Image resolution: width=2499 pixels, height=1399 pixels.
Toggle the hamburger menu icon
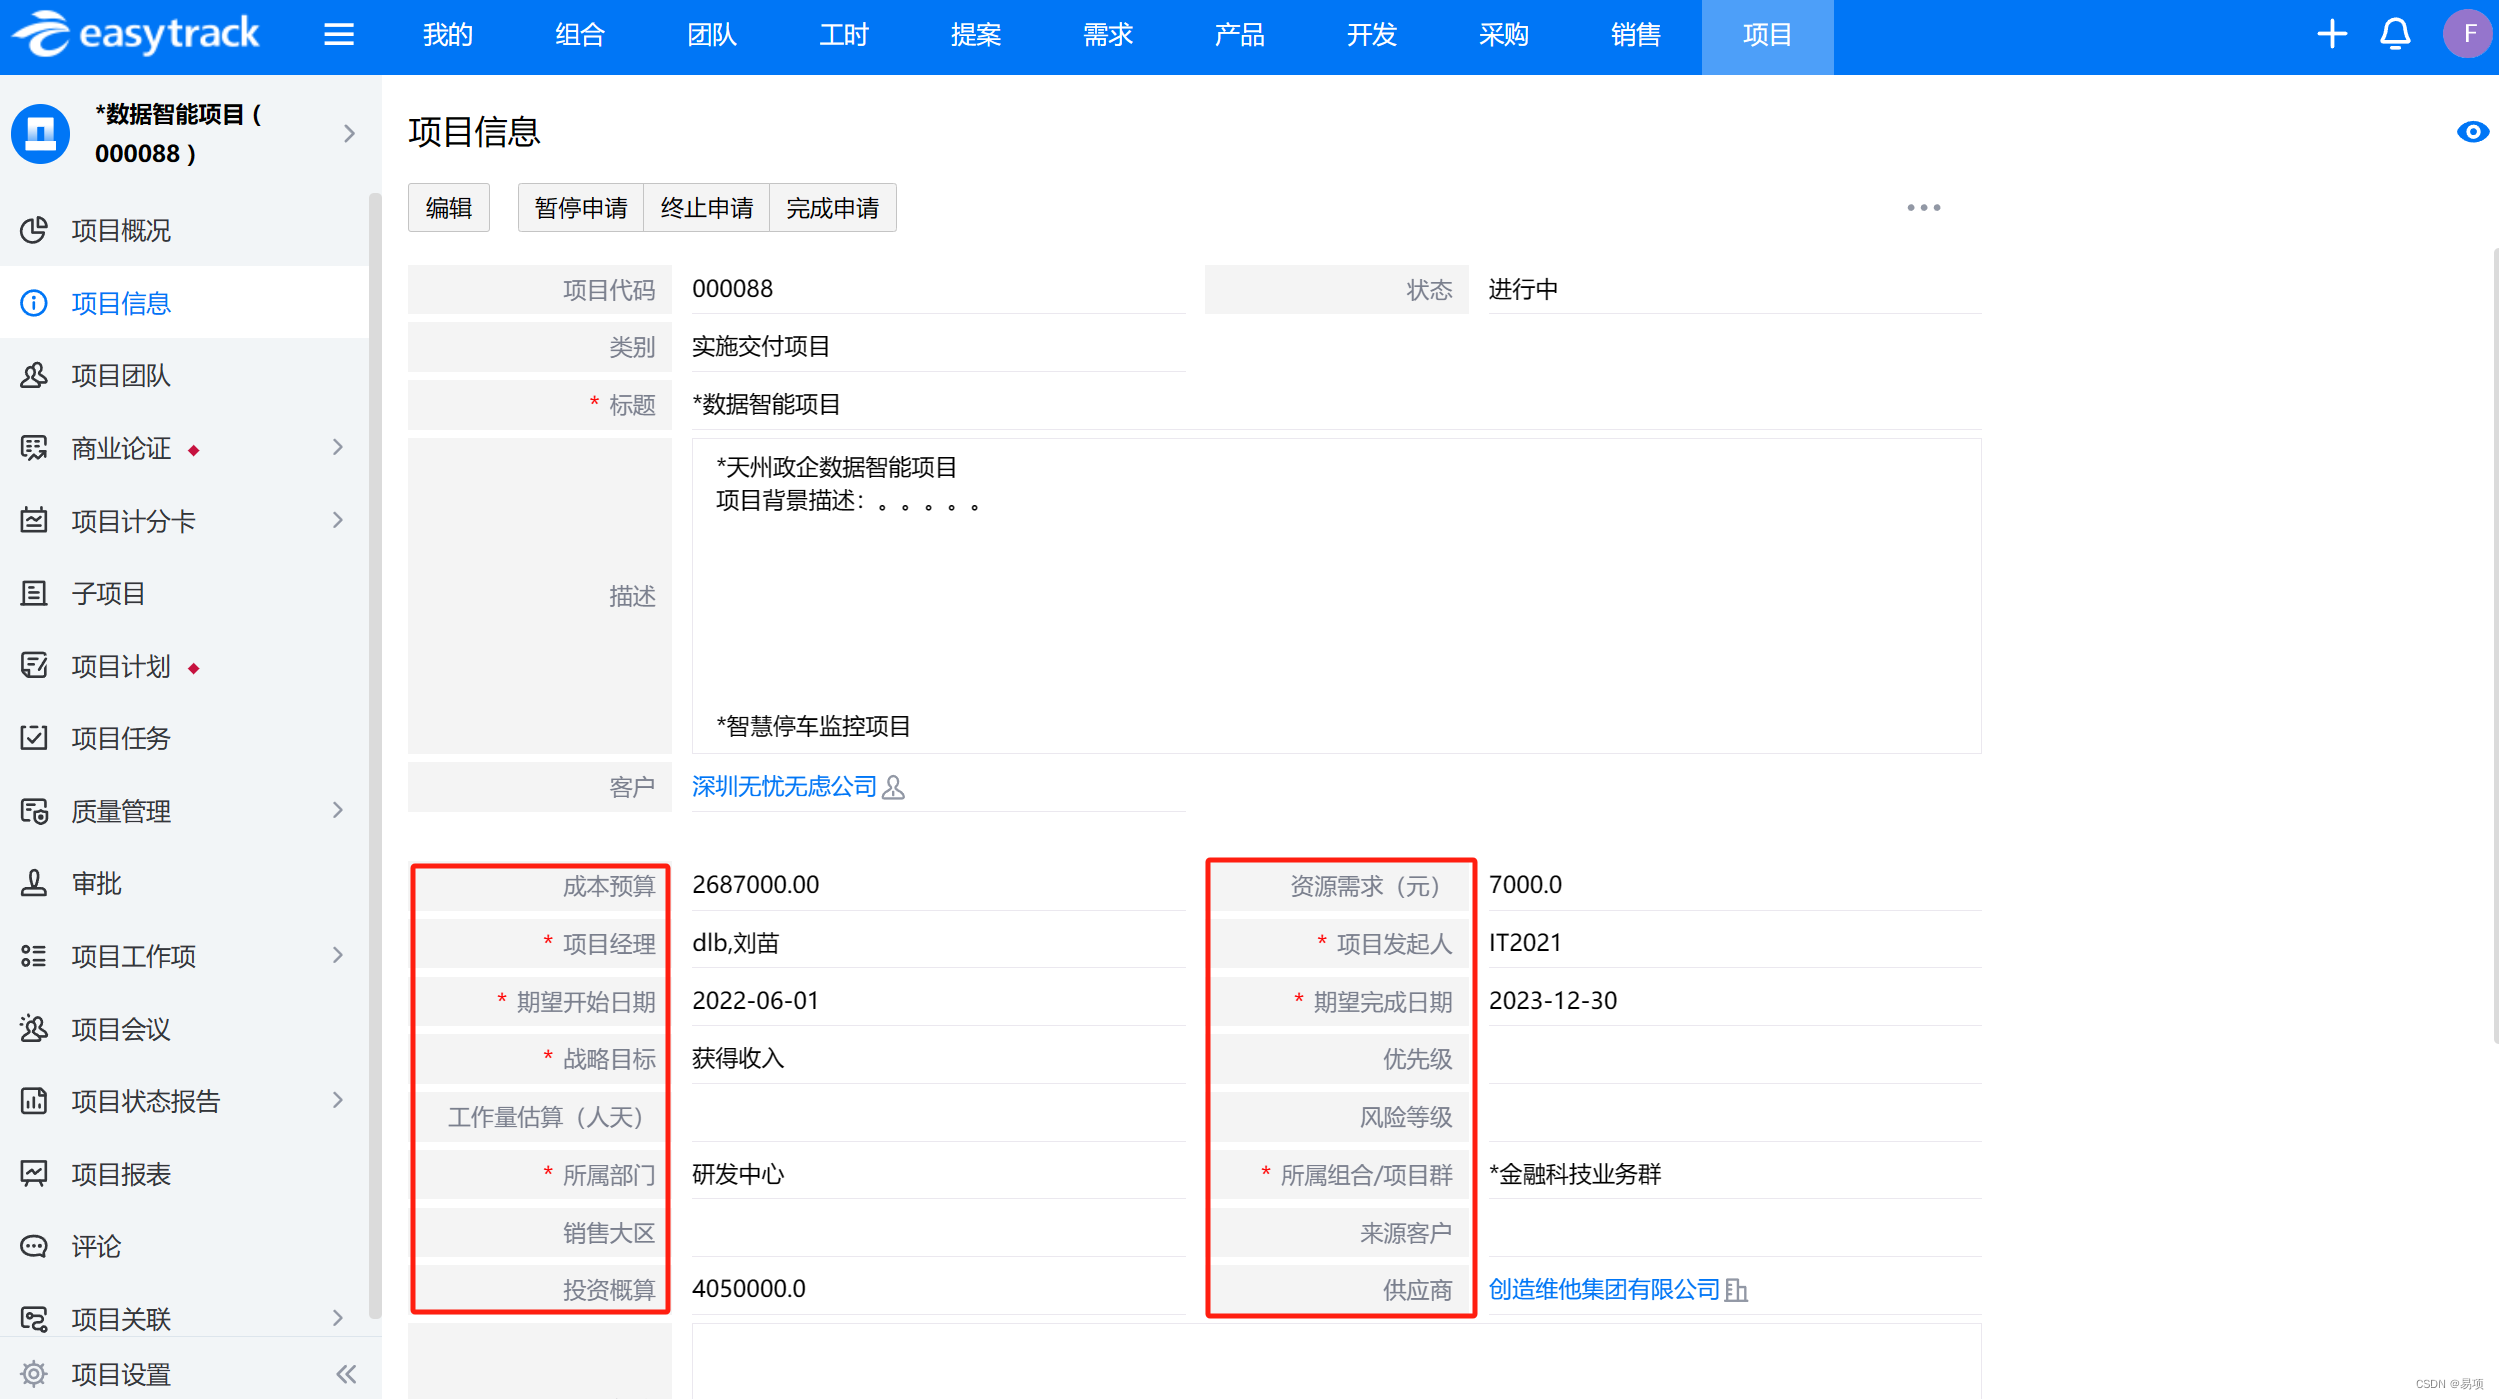[x=339, y=35]
